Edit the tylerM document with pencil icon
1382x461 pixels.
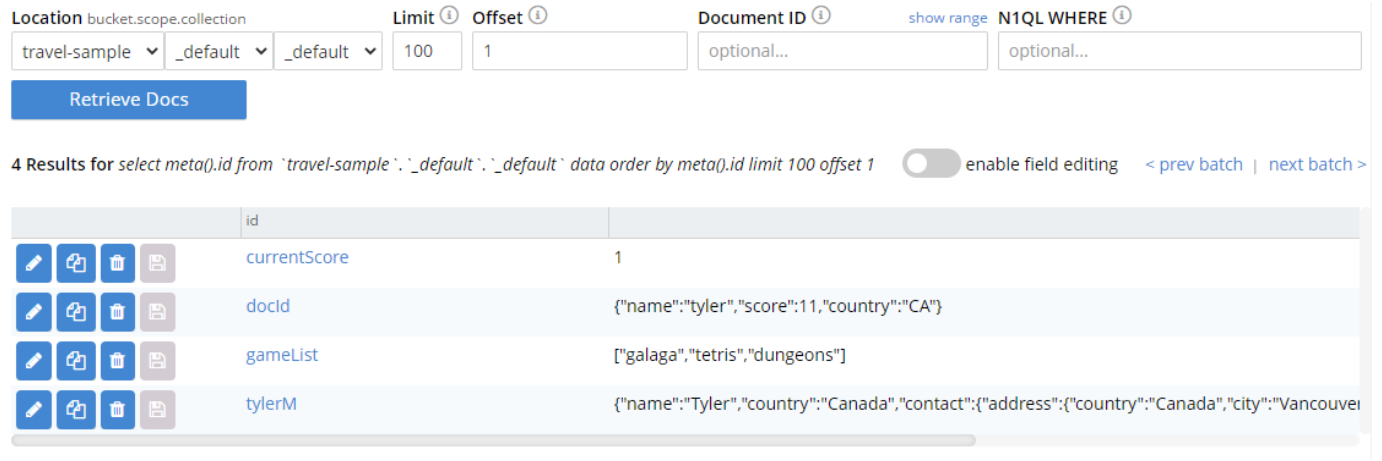coord(34,409)
